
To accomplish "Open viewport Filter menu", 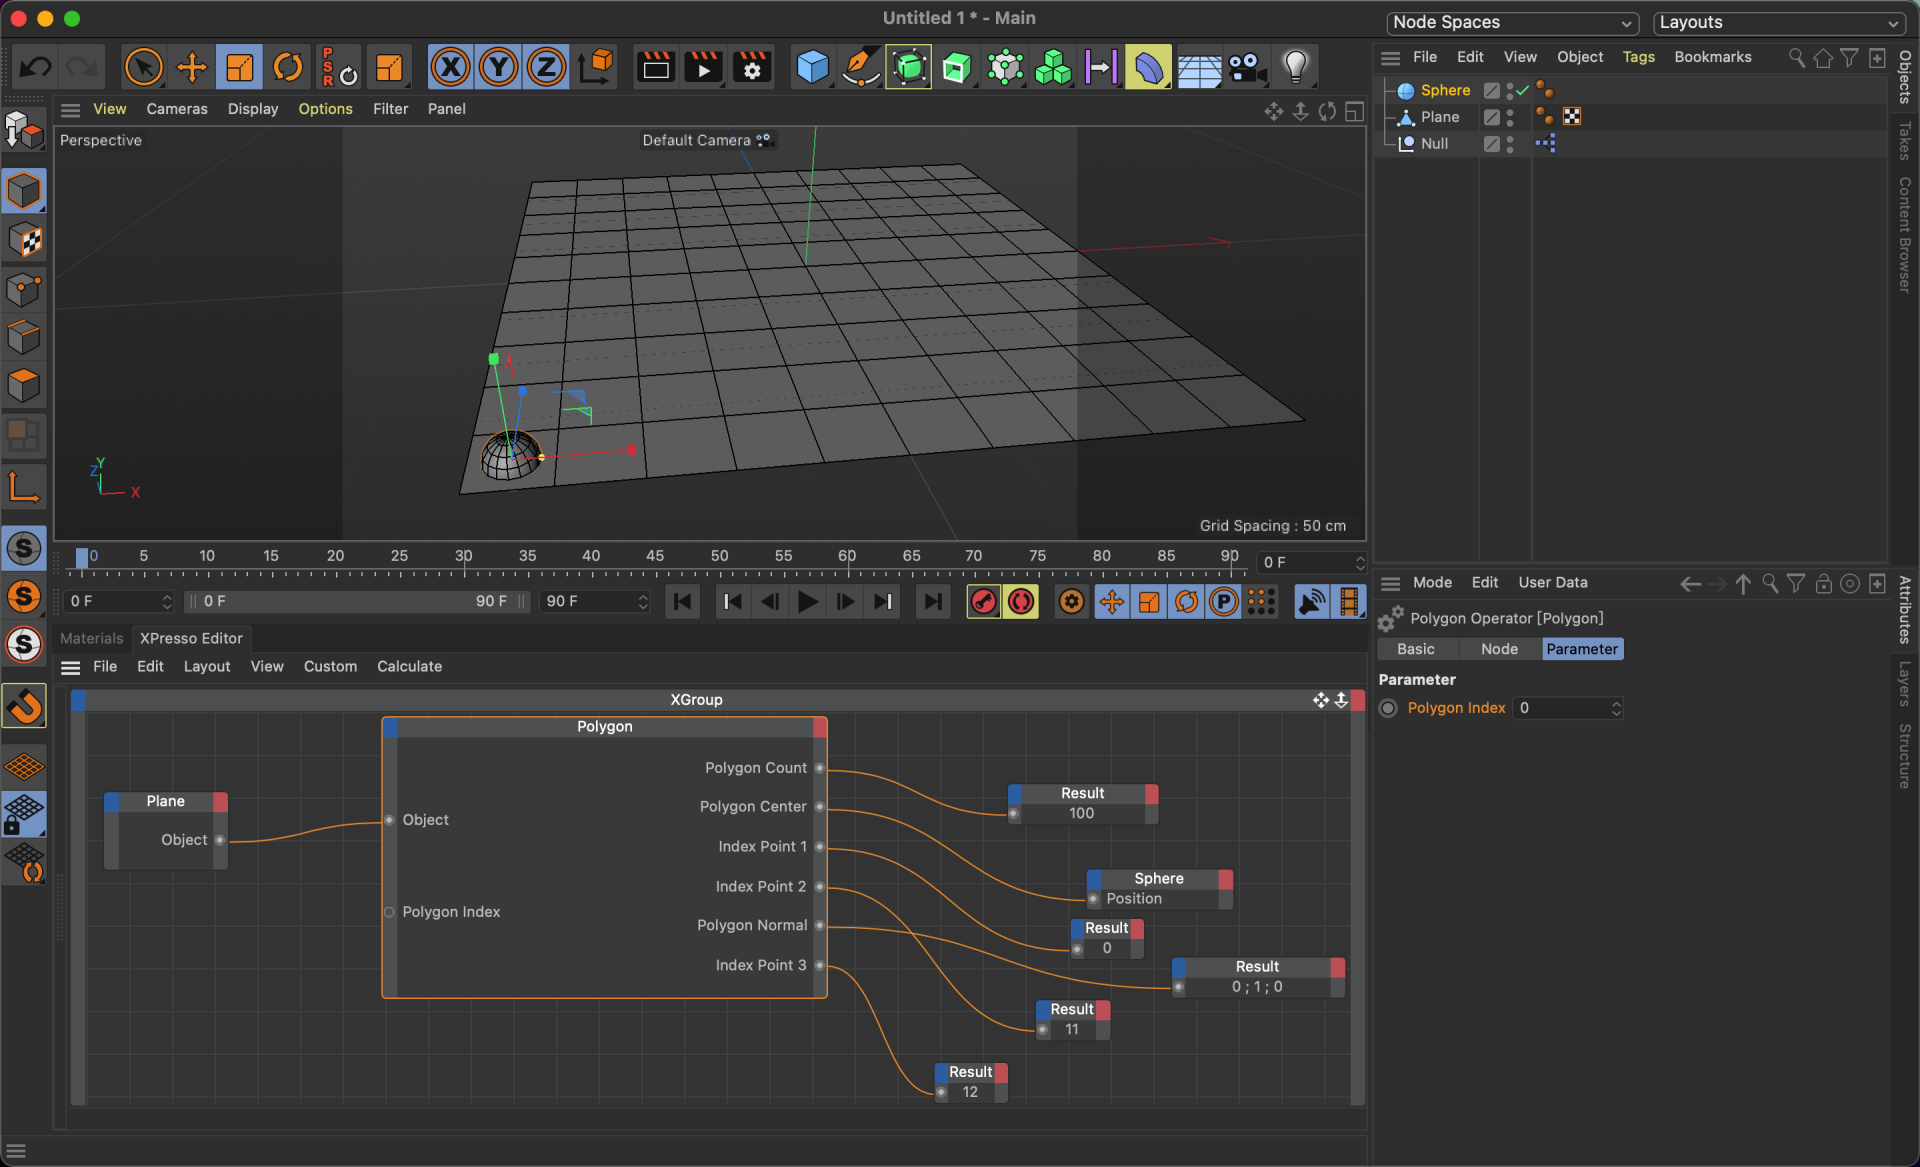I will coord(390,109).
